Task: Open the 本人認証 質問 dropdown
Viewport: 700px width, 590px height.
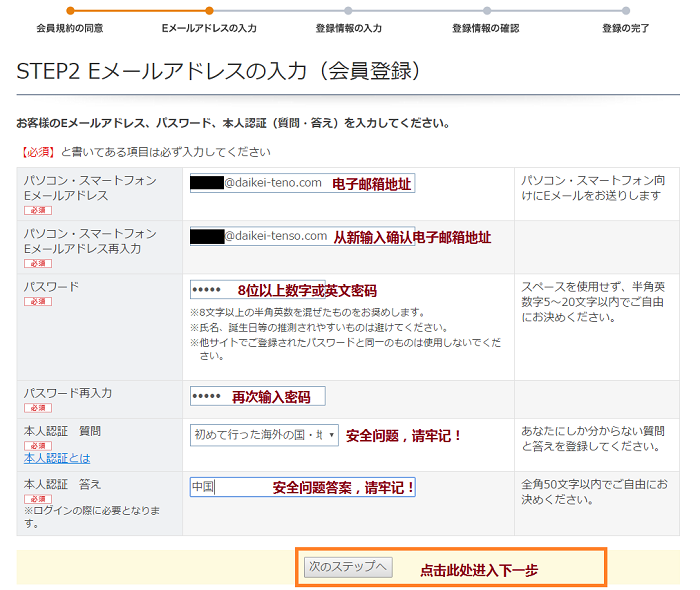Action: coord(264,436)
